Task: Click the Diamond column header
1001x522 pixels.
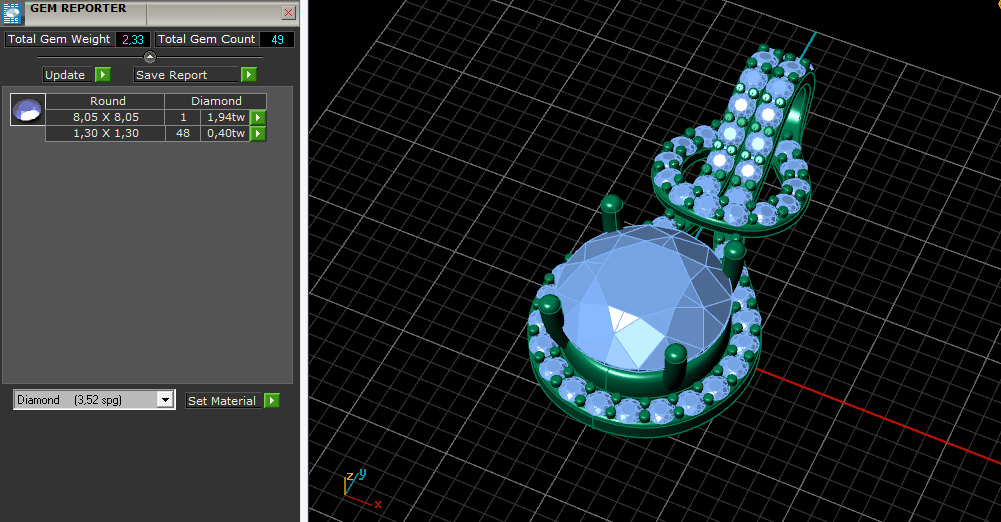Action: (216, 101)
